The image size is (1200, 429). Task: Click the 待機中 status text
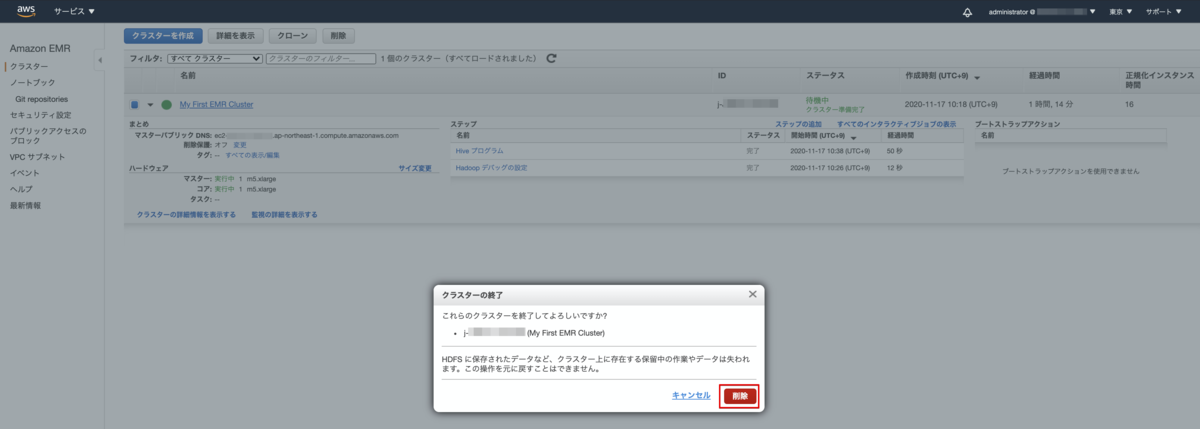817,100
